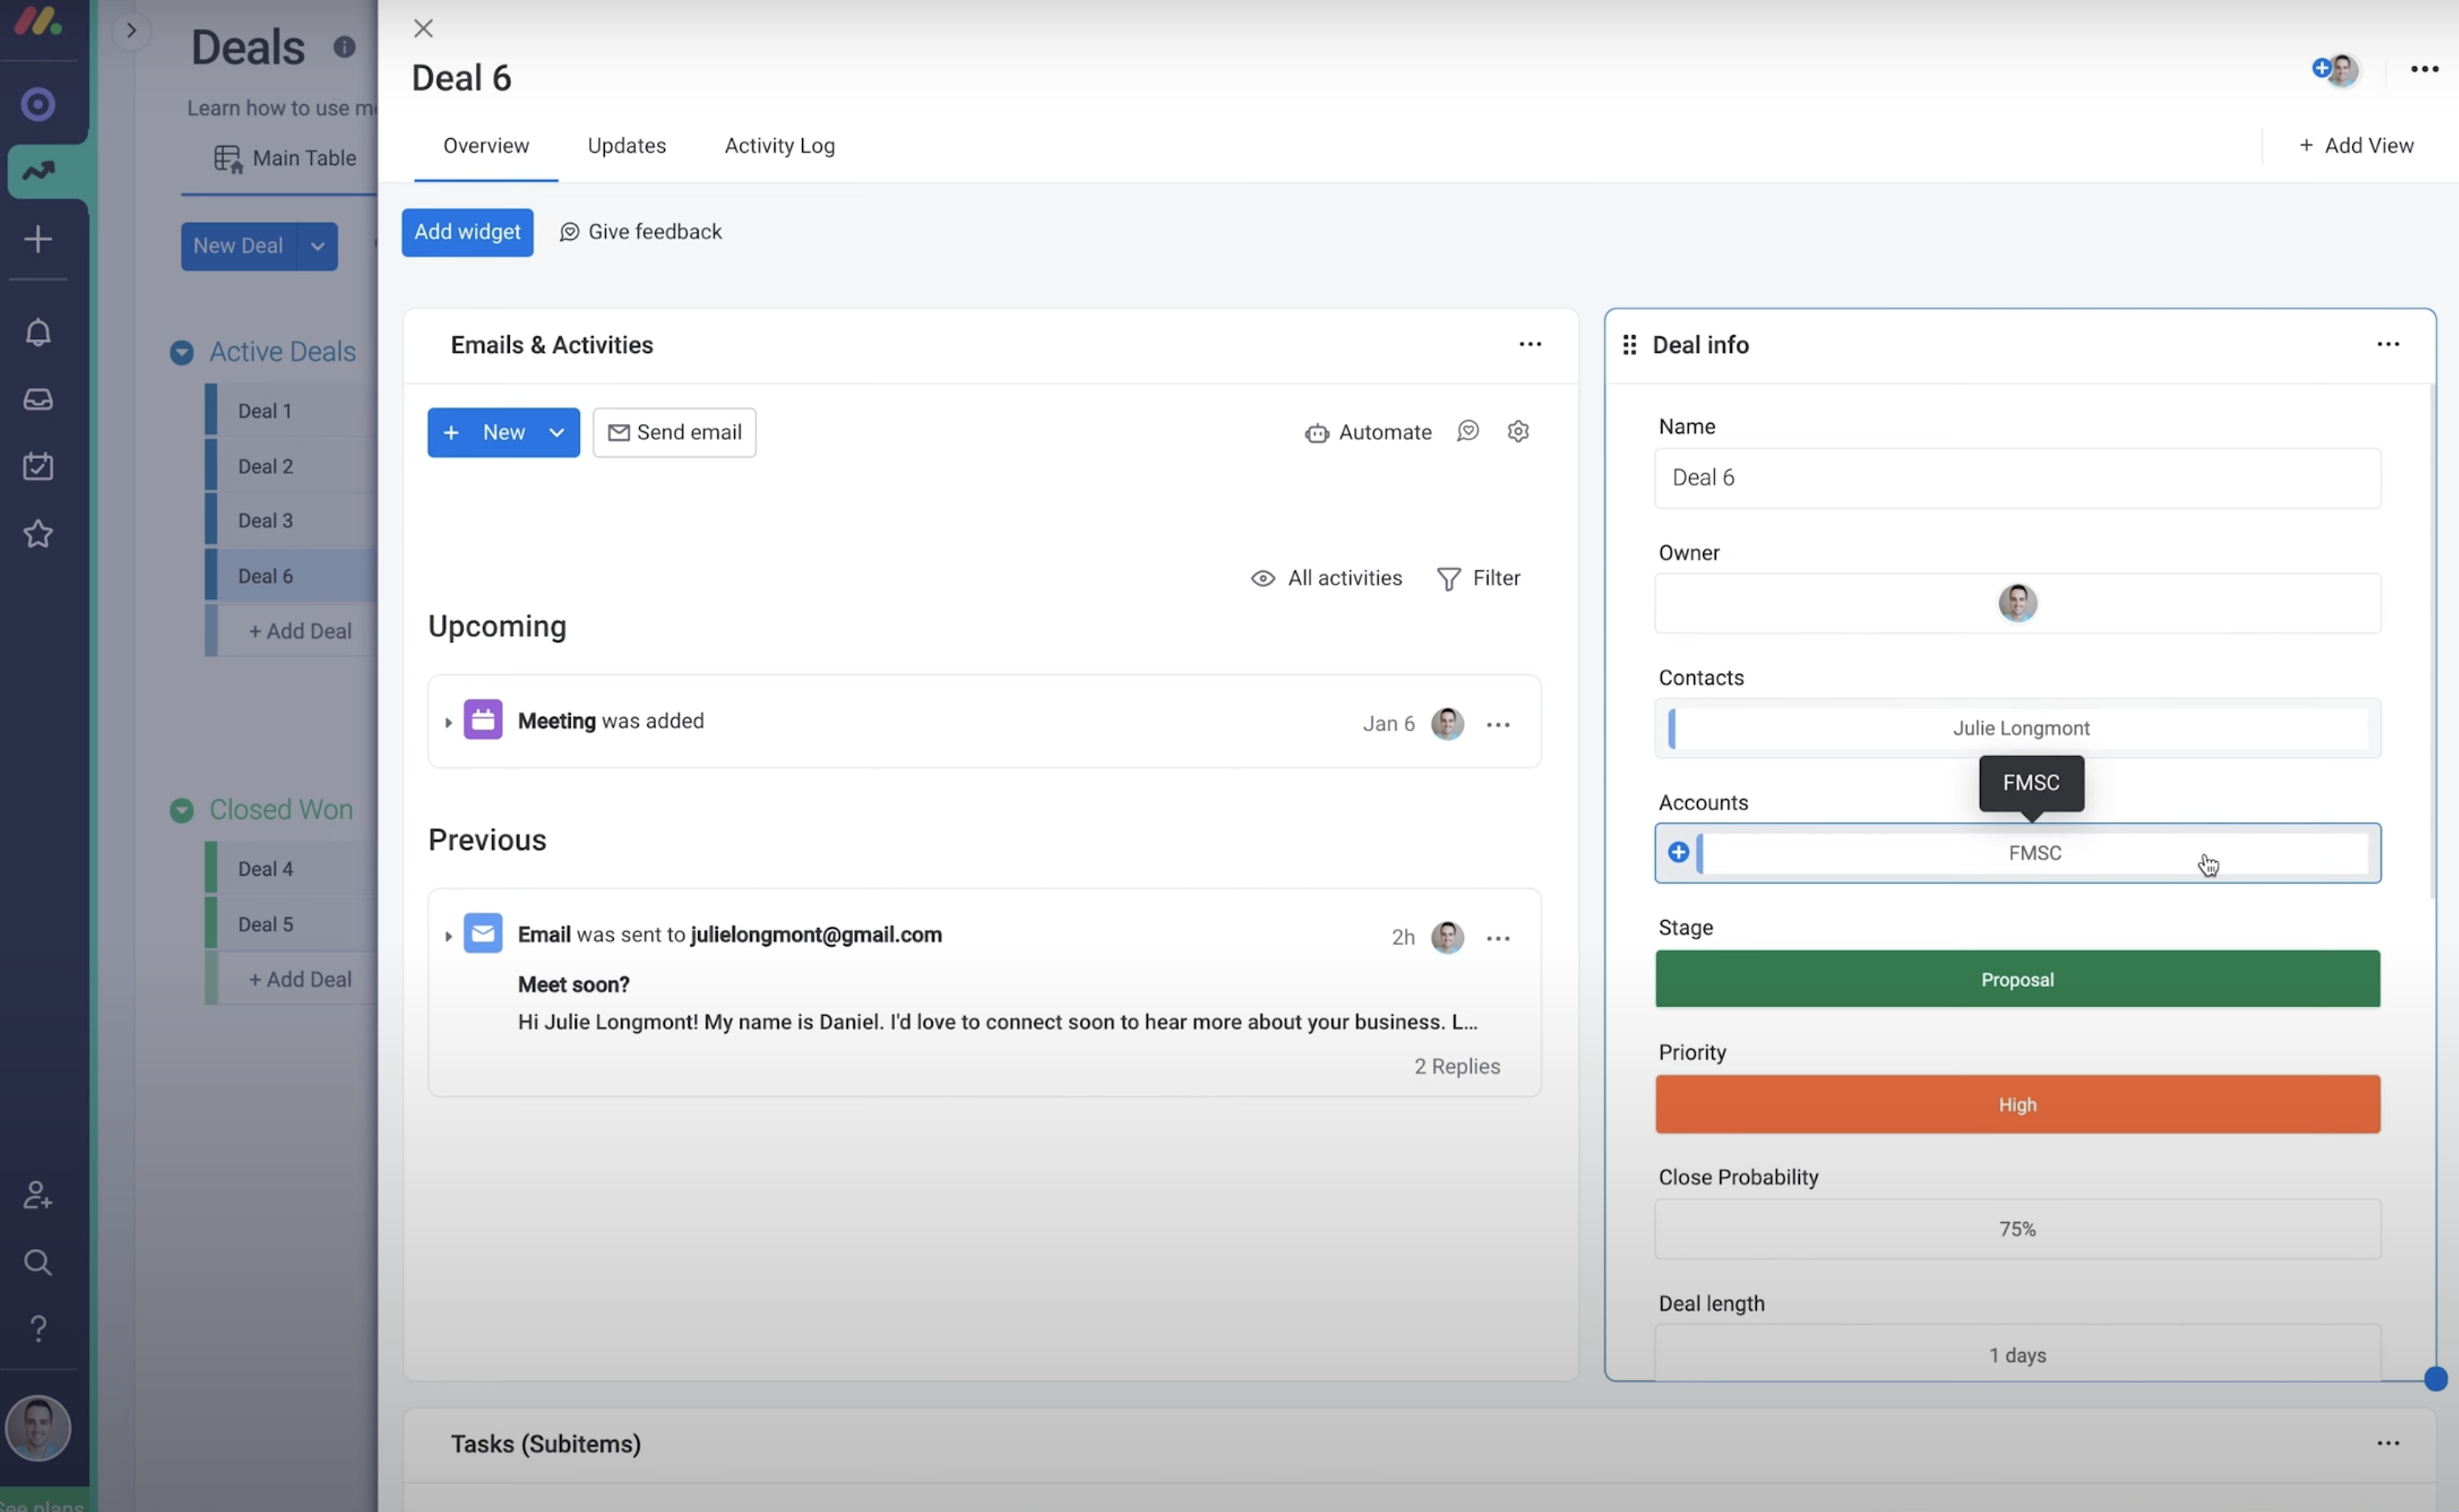Click the Automate robot button
The width and height of the screenshot is (2459, 1512).
[1368, 432]
